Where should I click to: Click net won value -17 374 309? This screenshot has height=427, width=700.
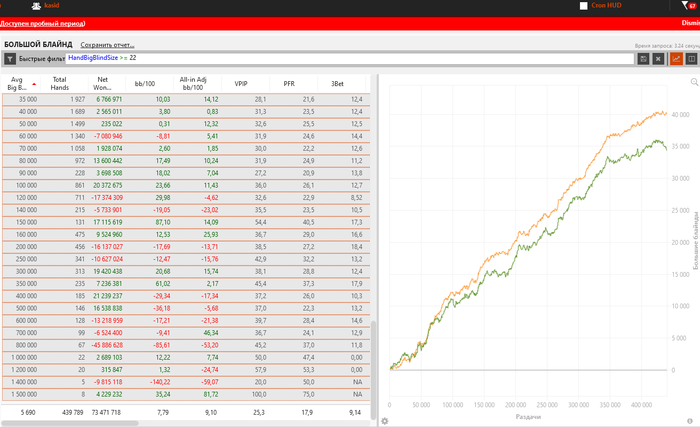[x=107, y=197]
